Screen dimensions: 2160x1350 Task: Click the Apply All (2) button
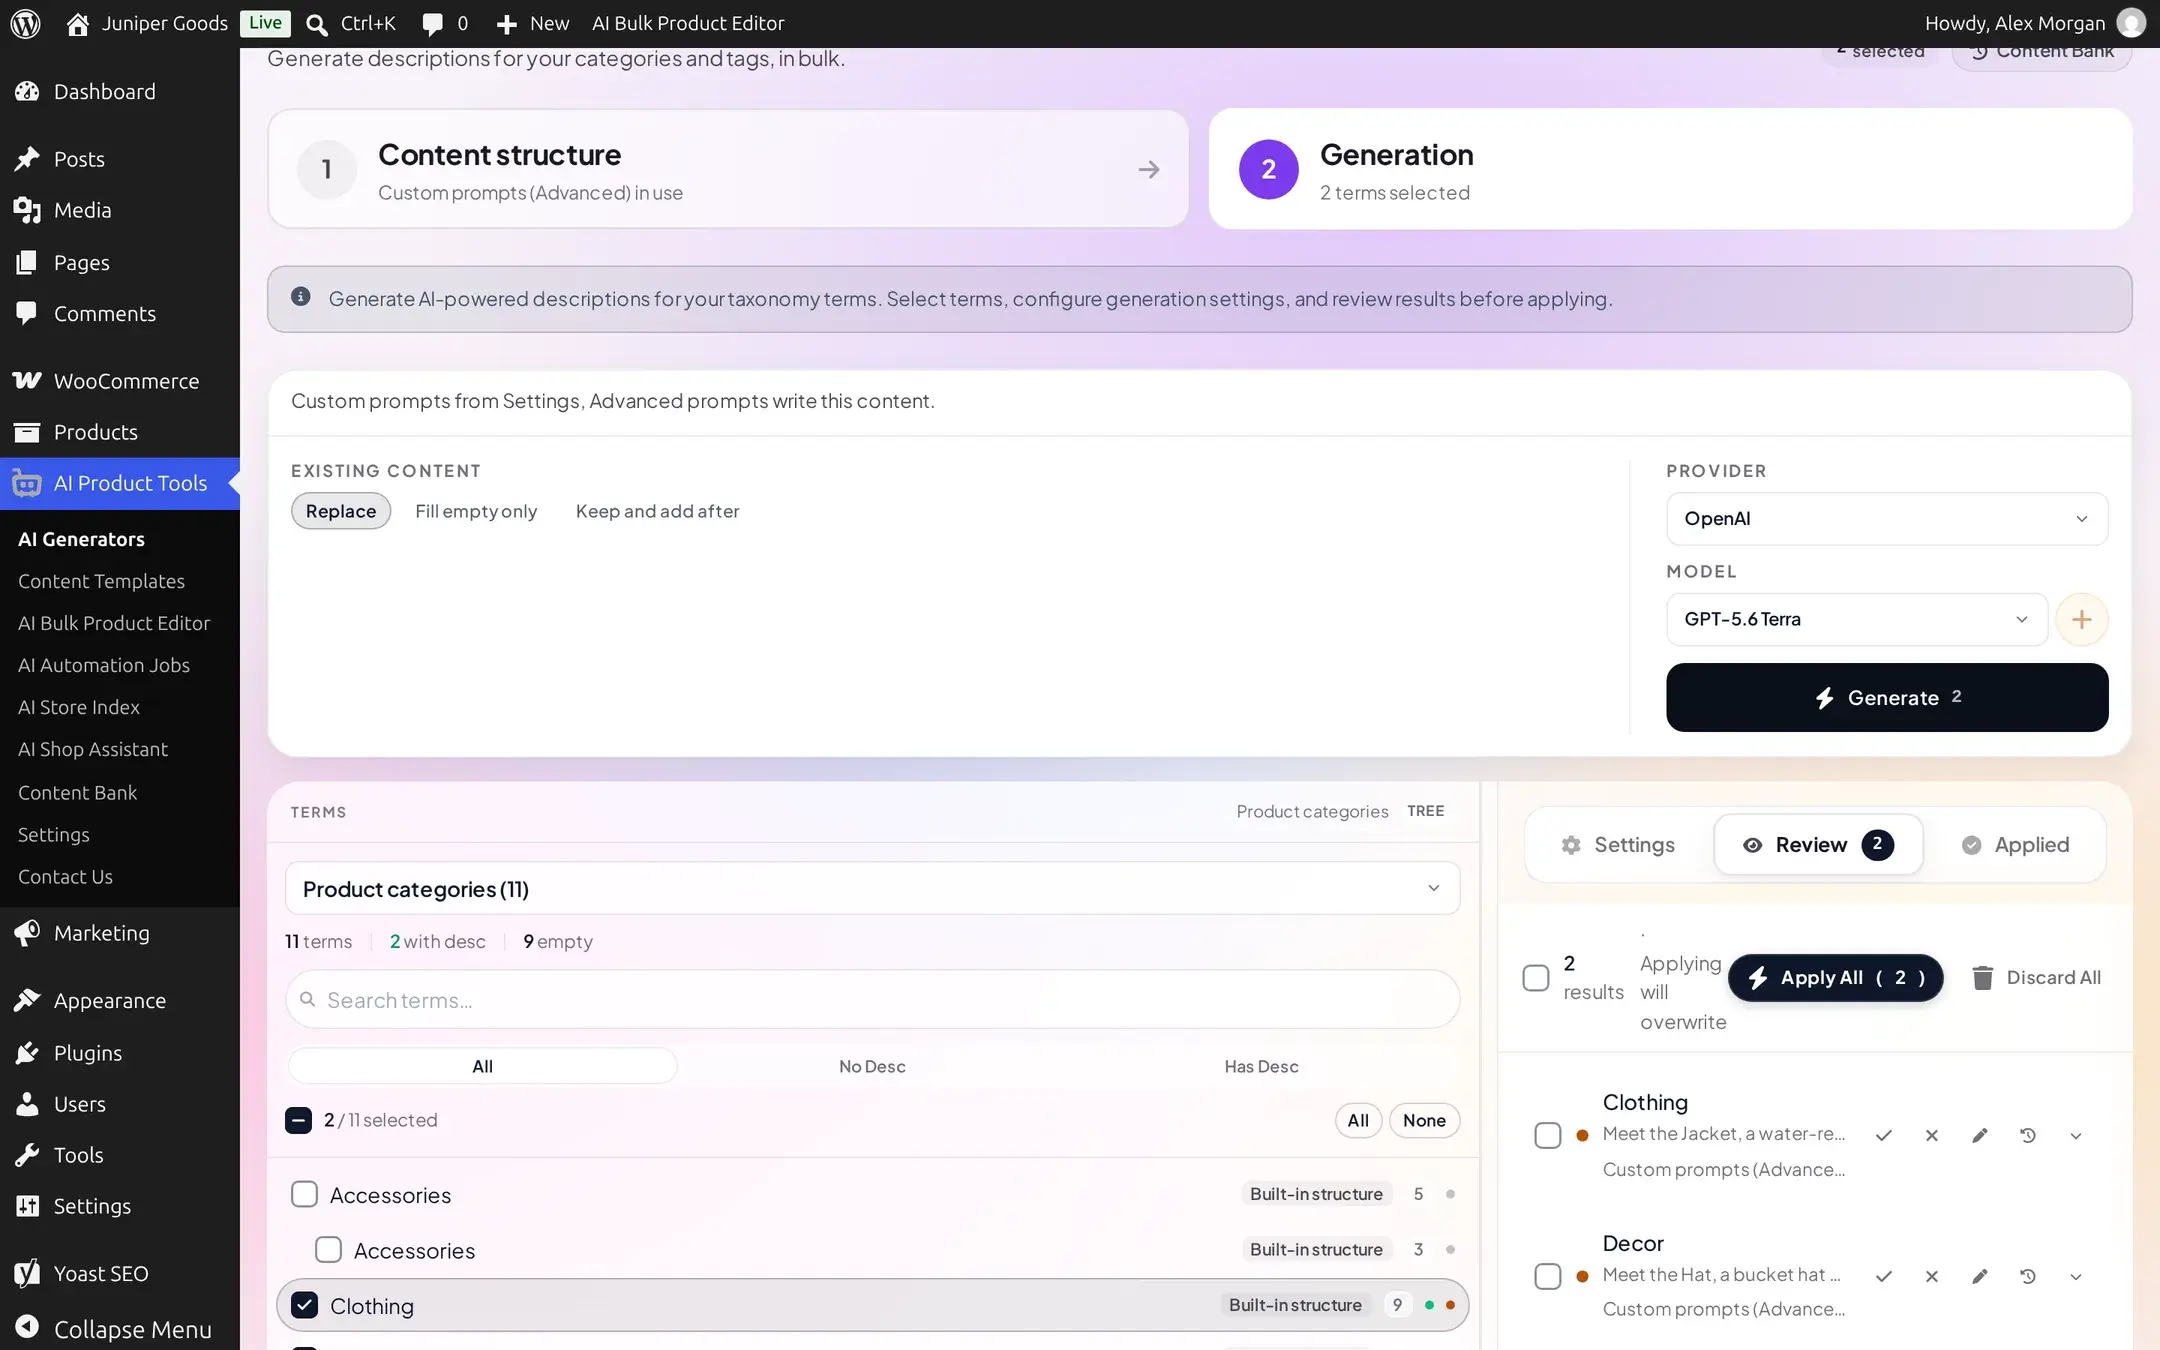[x=1835, y=978]
